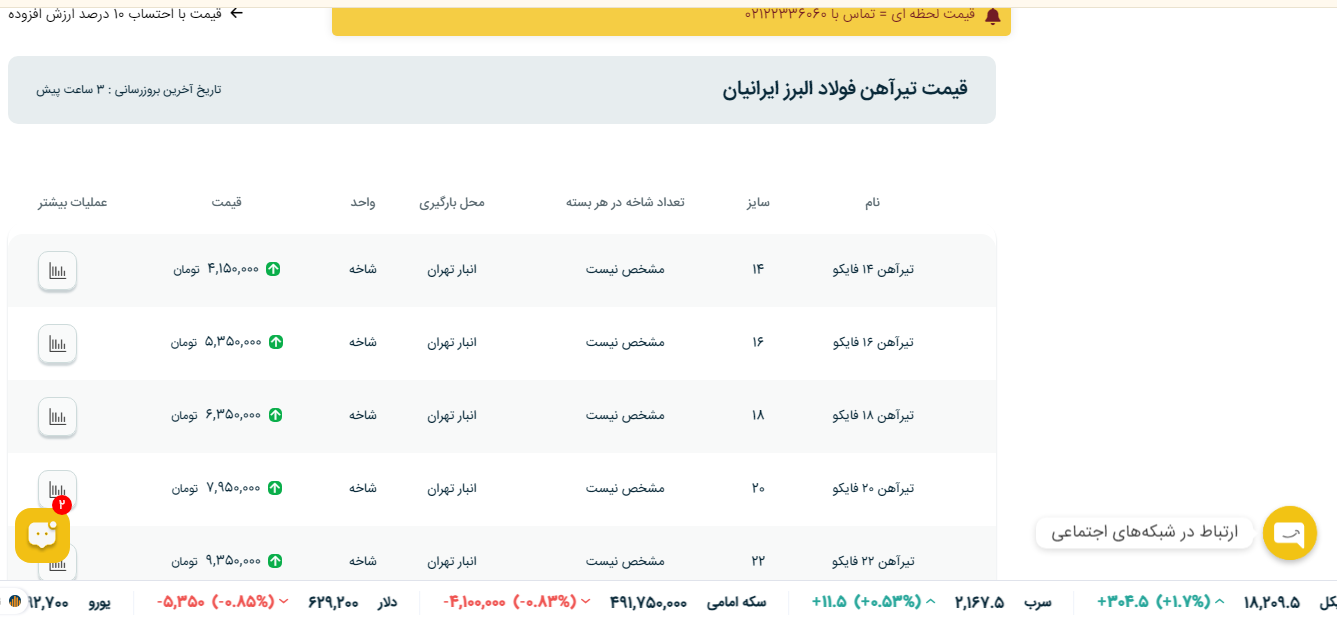Expand the سرب ticker green up chevron

click(931, 602)
